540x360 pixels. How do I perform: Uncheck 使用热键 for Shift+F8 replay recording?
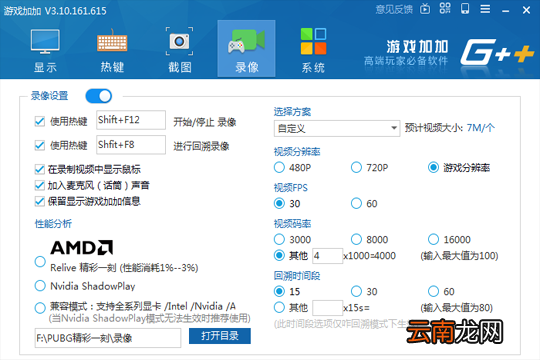[40, 145]
